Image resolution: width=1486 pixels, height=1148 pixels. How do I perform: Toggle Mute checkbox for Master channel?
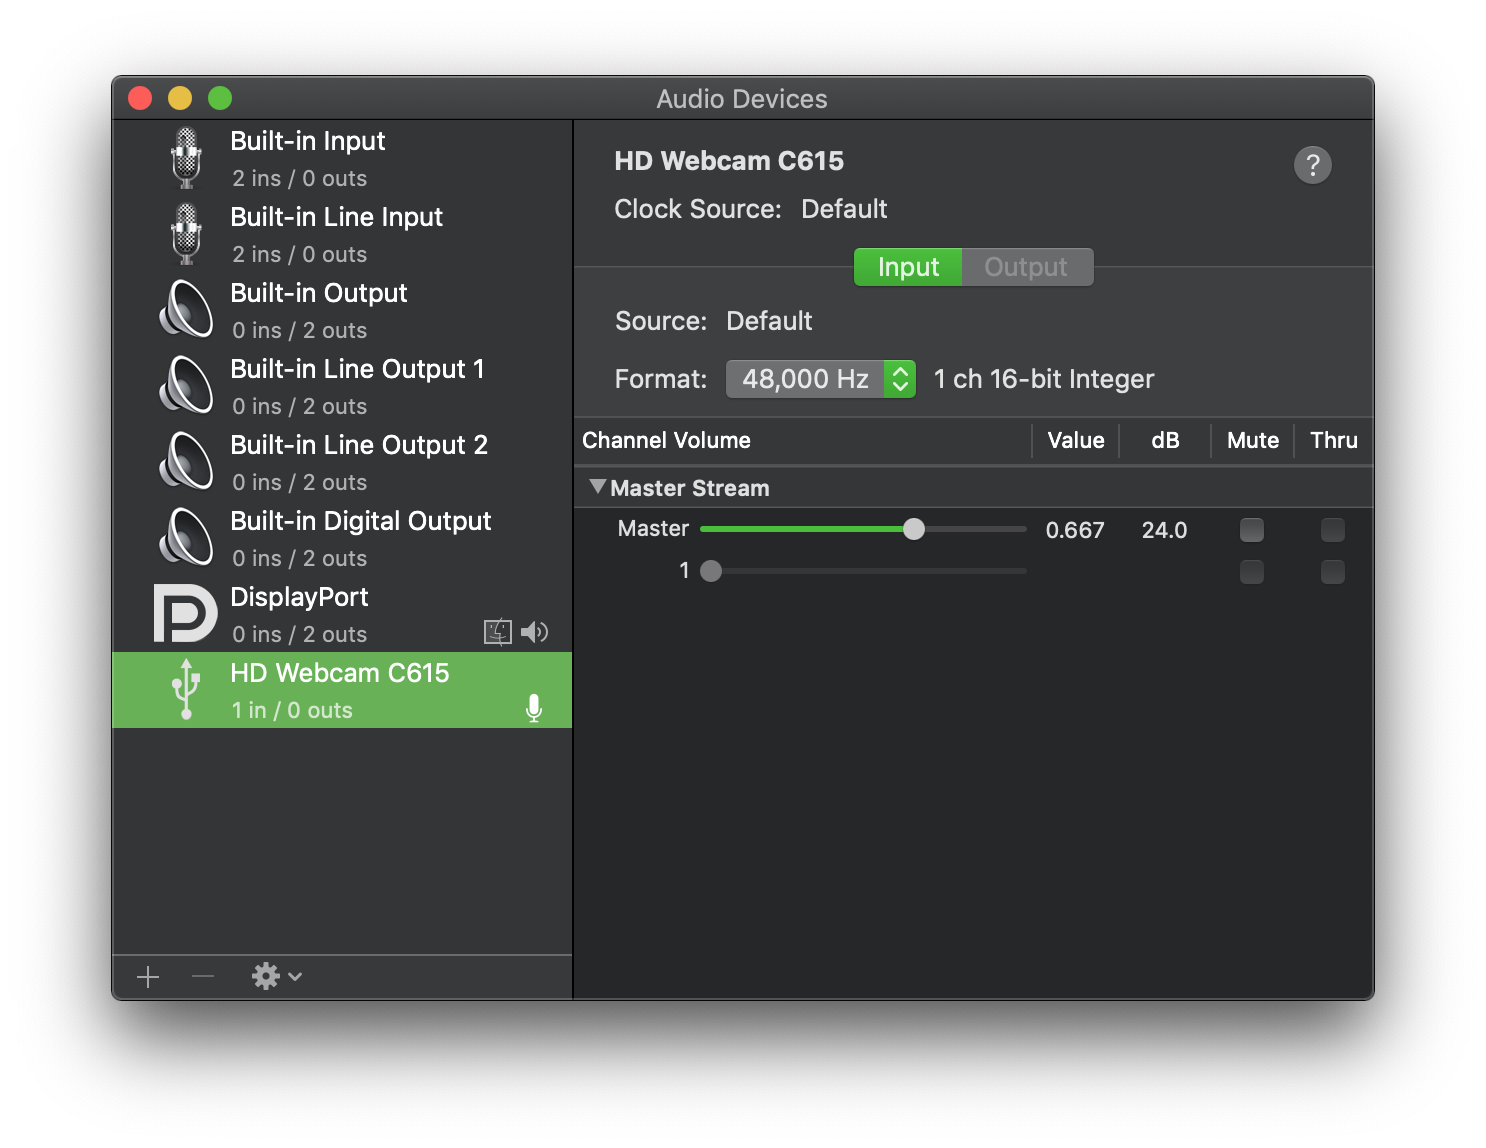coord(1252,530)
